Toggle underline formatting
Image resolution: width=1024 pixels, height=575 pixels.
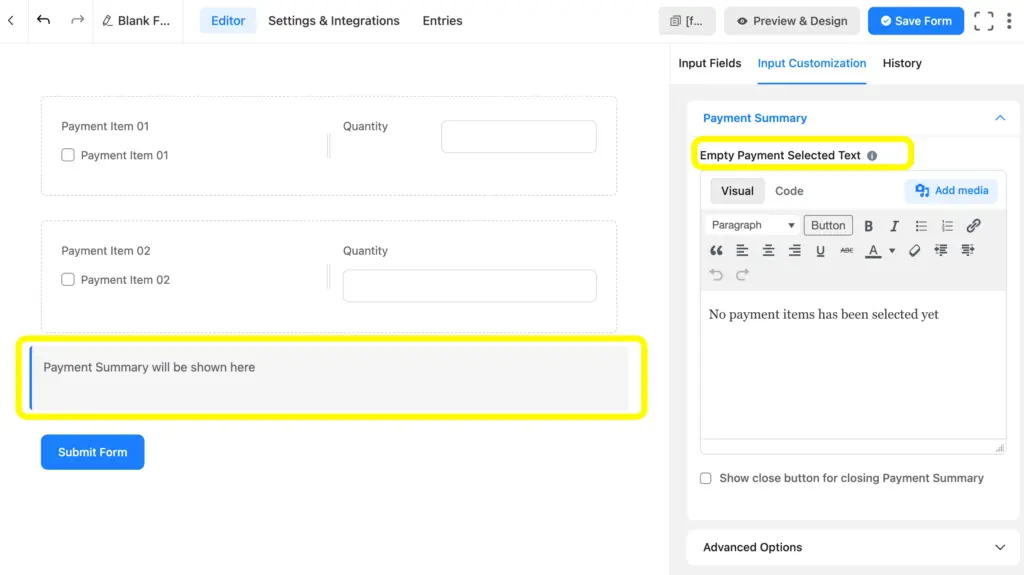[820, 250]
